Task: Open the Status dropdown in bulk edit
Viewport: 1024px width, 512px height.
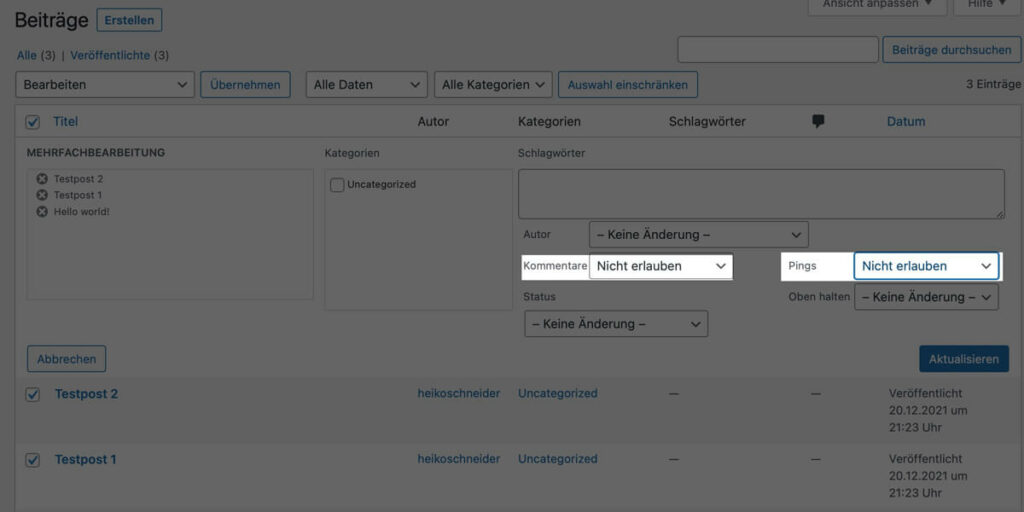Action: tap(616, 324)
